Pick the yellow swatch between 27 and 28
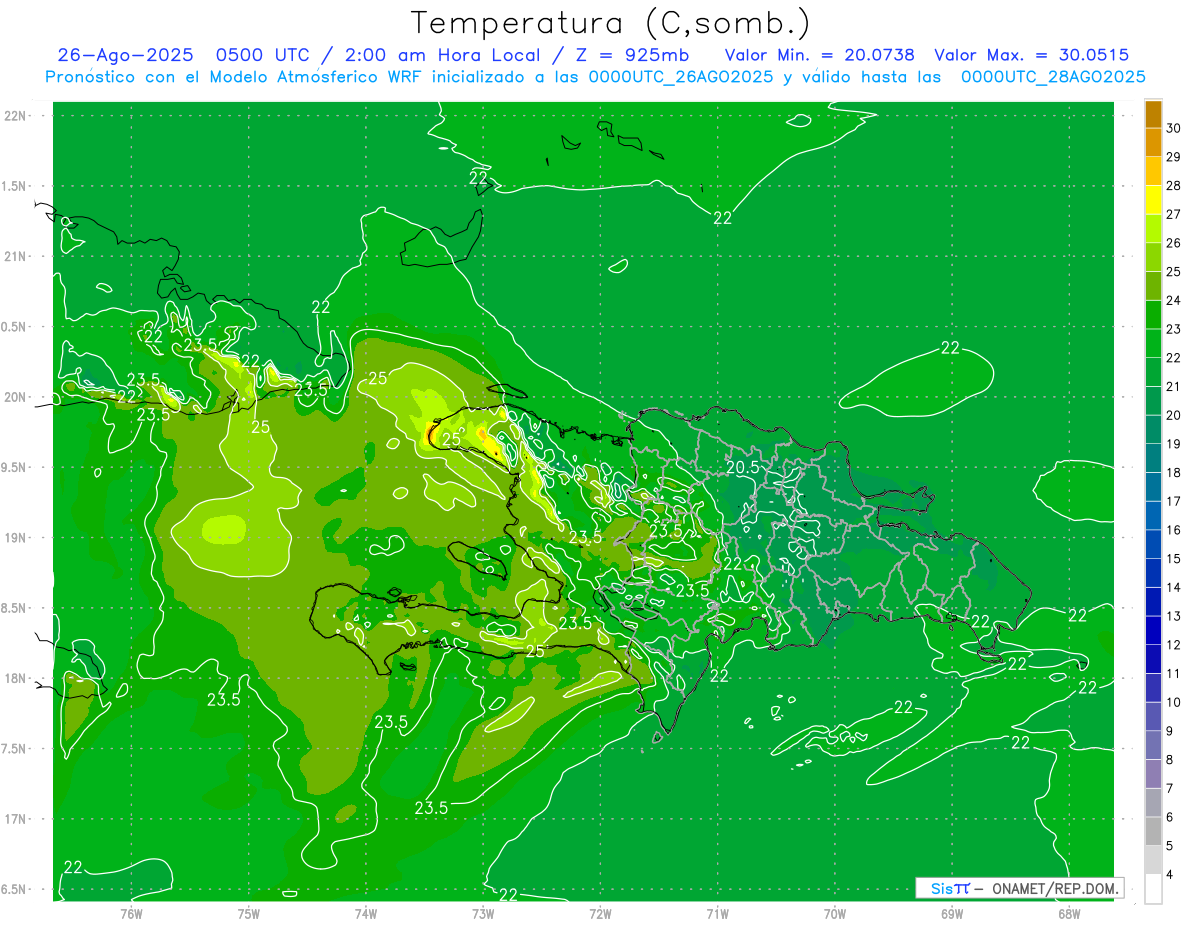 (x=1153, y=200)
